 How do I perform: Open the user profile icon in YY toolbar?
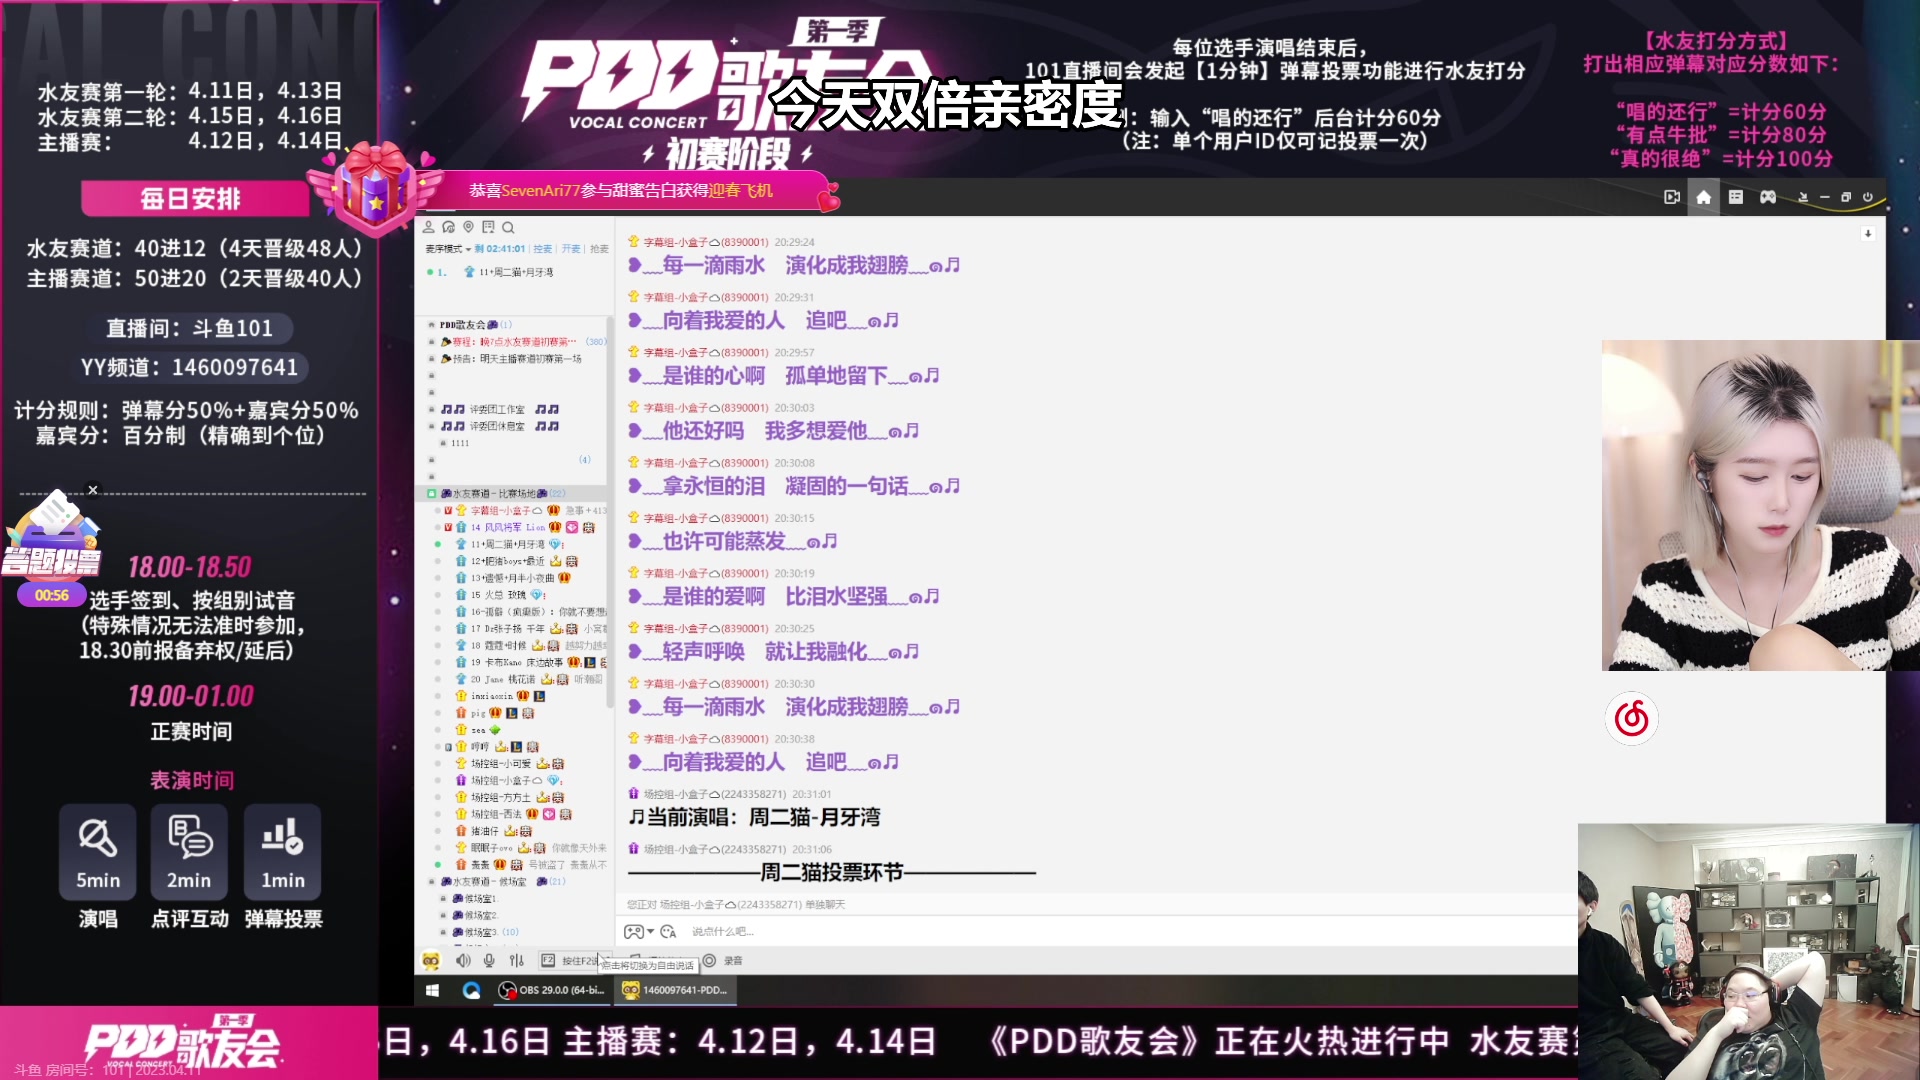click(x=428, y=227)
